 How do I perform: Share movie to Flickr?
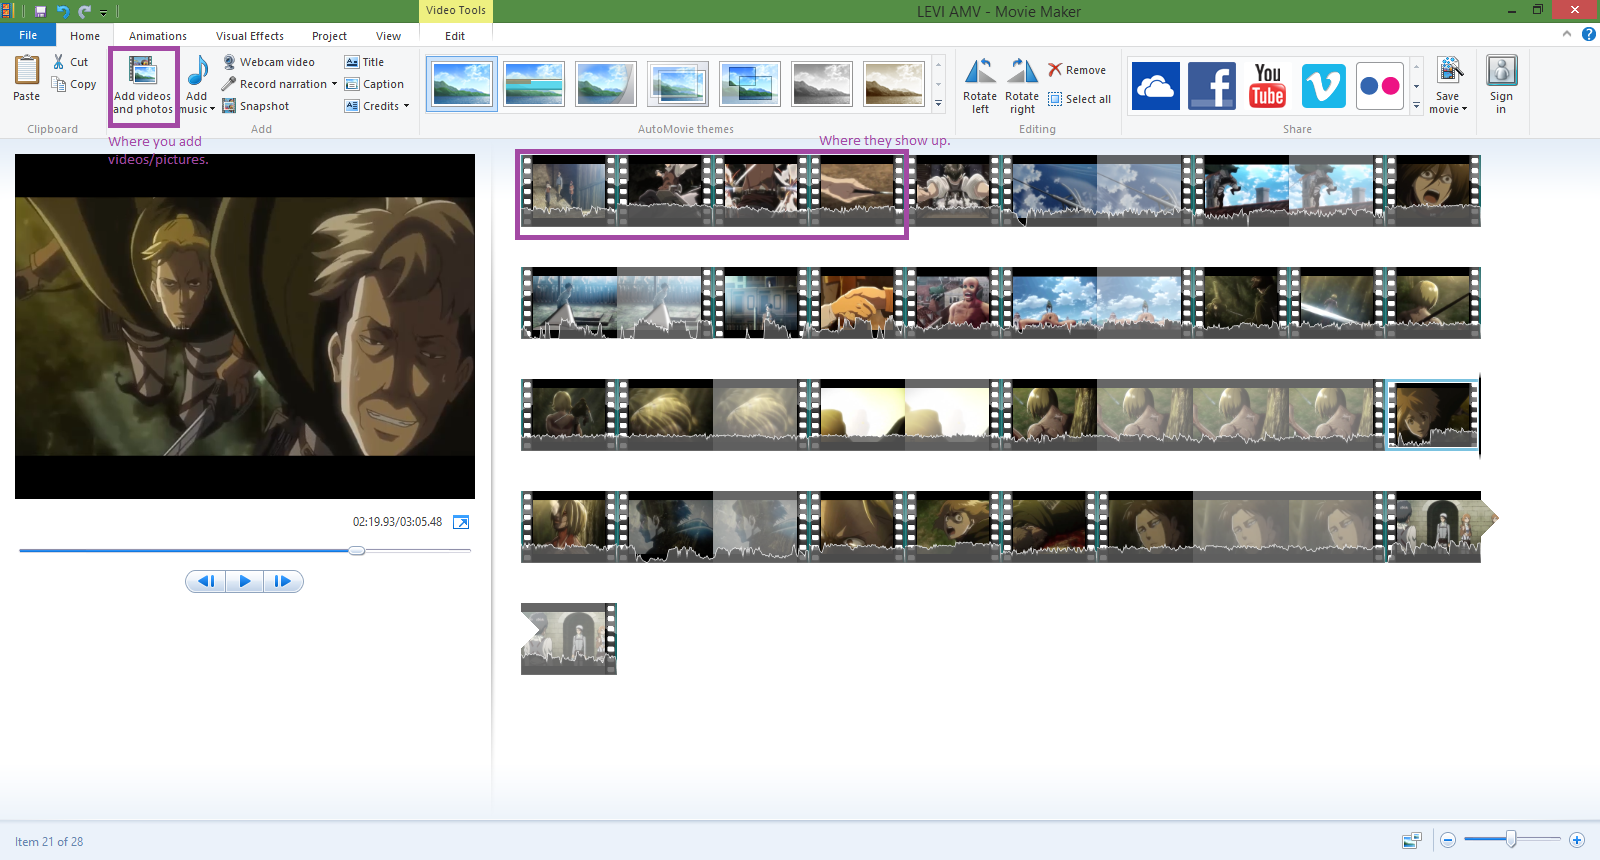point(1380,86)
